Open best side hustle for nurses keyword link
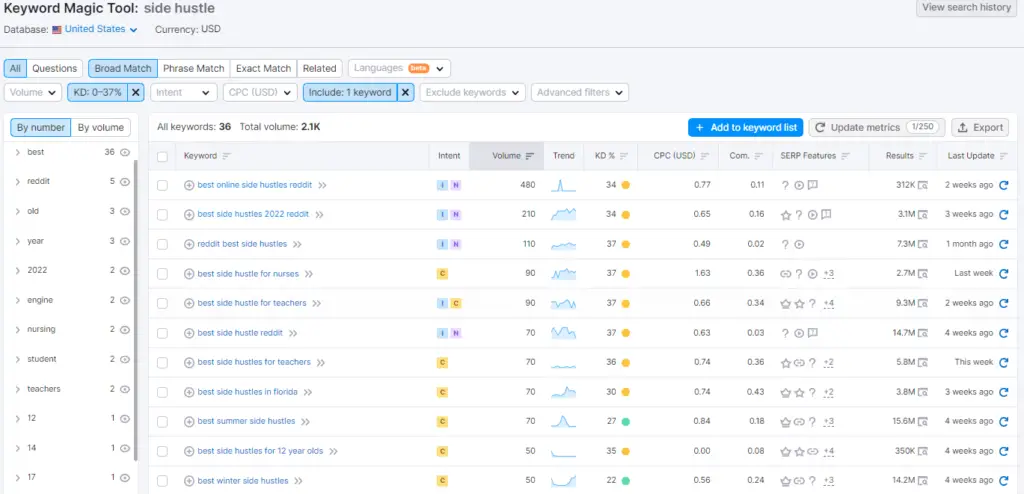This screenshot has height=494, width=1024. pyautogui.click(x=248, y=274)
